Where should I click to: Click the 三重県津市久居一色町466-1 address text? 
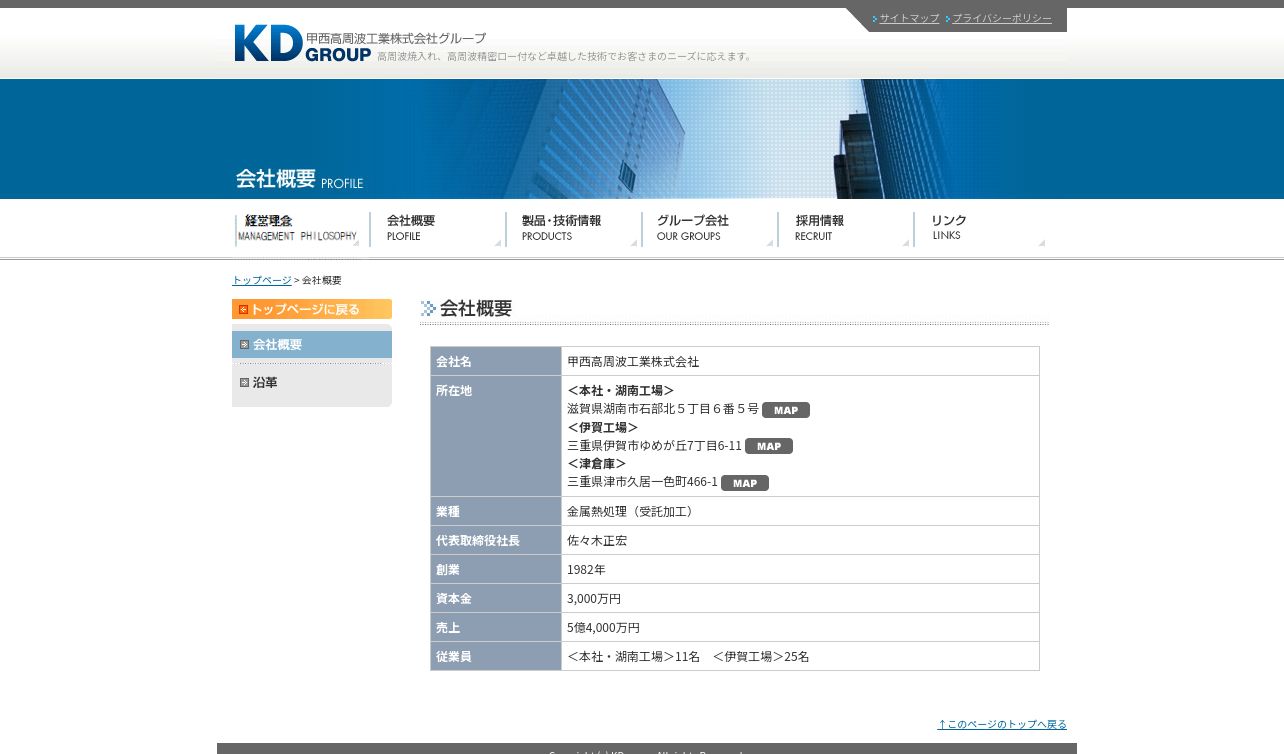coord(642,482)
